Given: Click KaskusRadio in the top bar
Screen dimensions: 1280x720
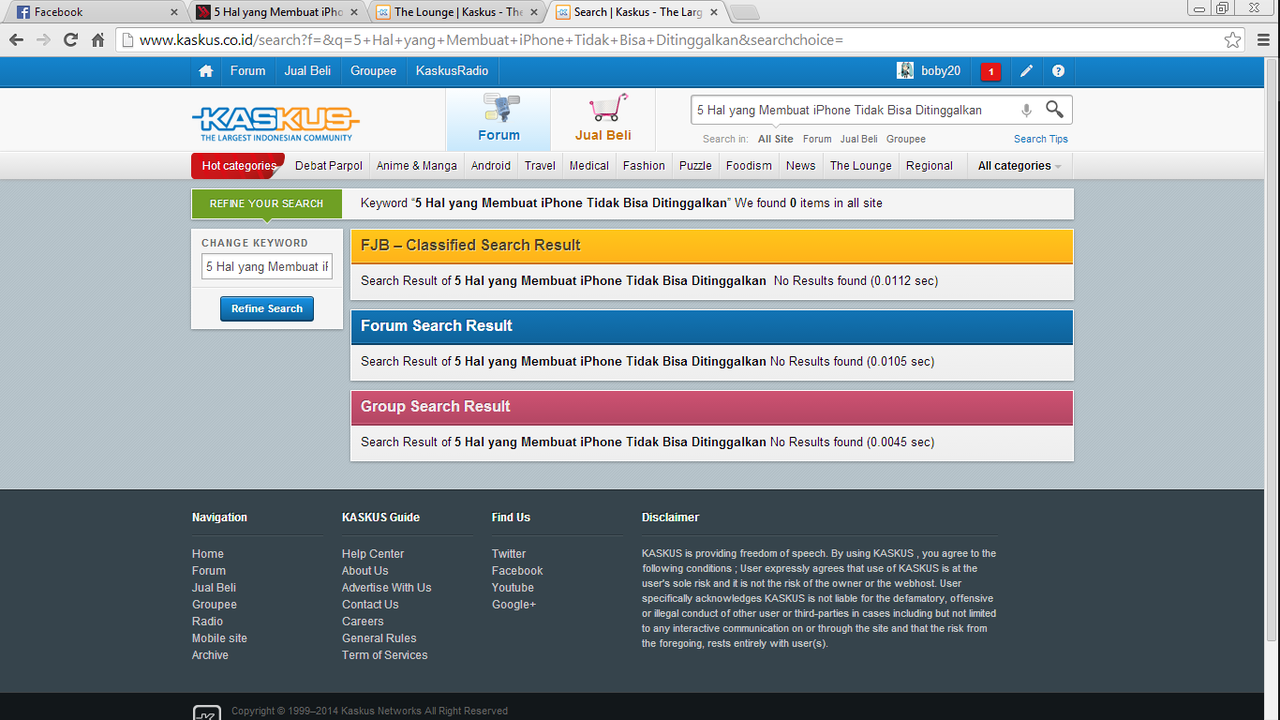Looking at the screenshot, I should [452, 71].
